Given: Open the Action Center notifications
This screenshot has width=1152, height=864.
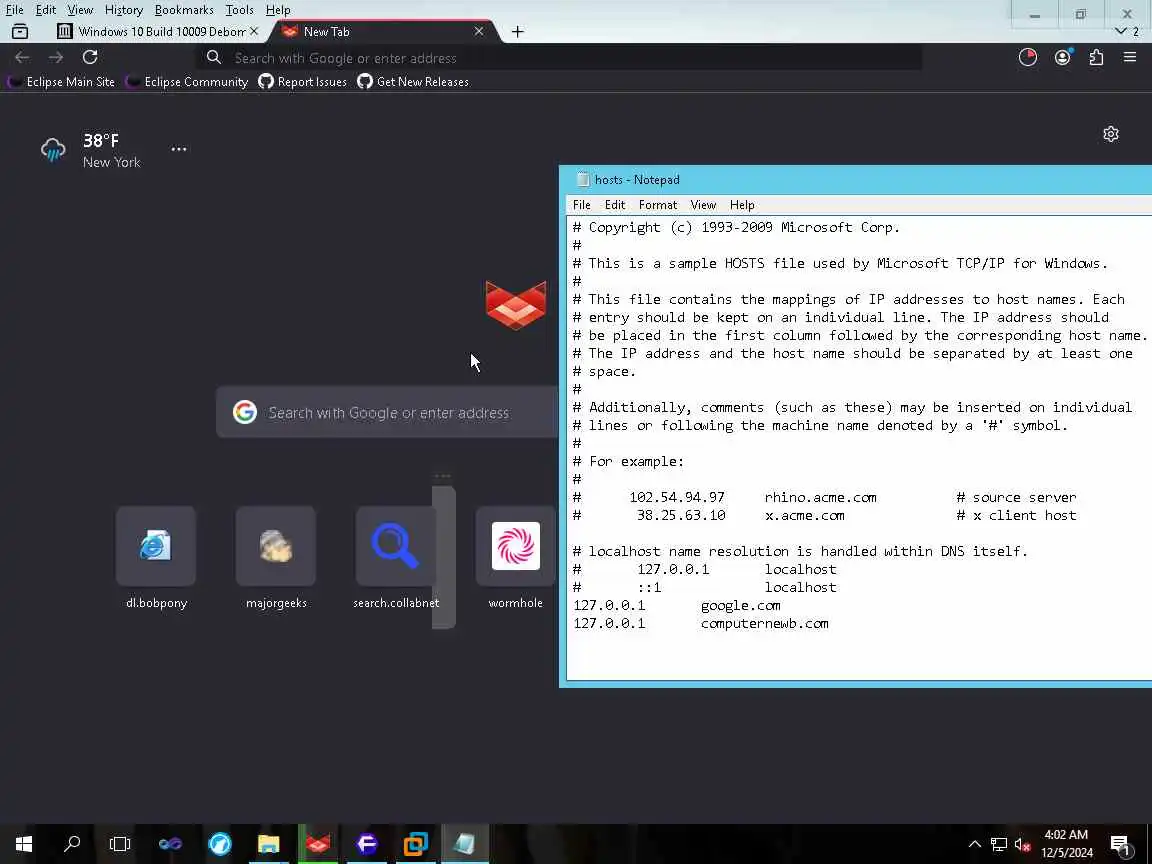Looking at the screenshot, I should pyautogui.click(x=1120, y=844).
